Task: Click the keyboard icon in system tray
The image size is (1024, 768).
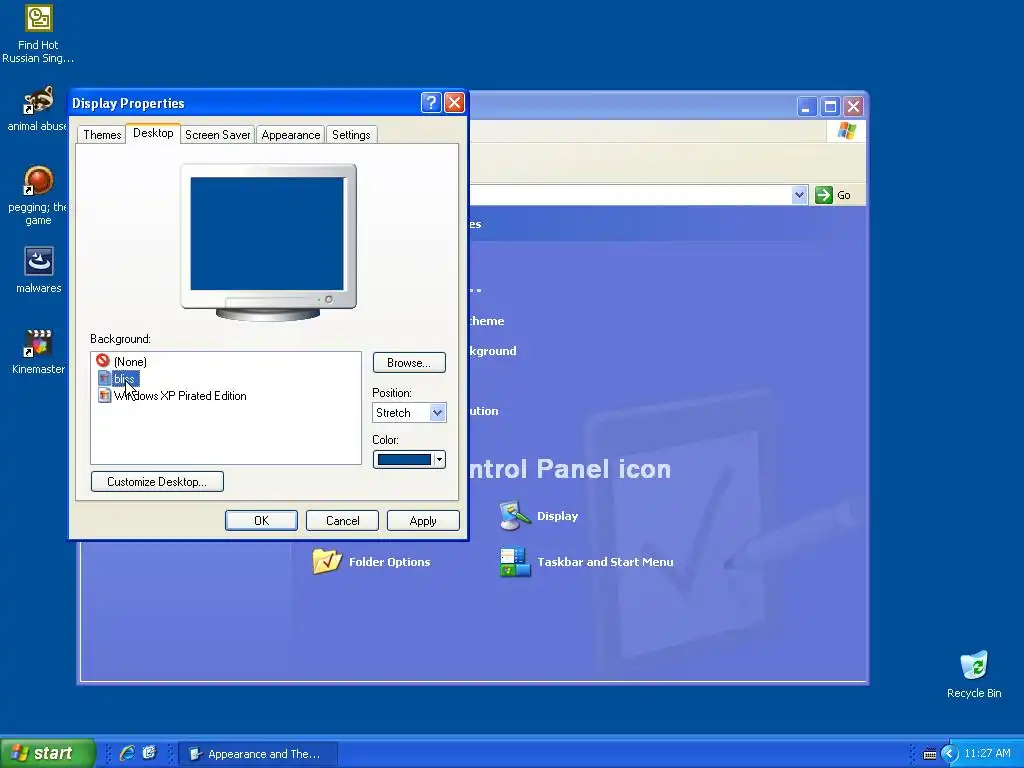Action: click(929, 754)
